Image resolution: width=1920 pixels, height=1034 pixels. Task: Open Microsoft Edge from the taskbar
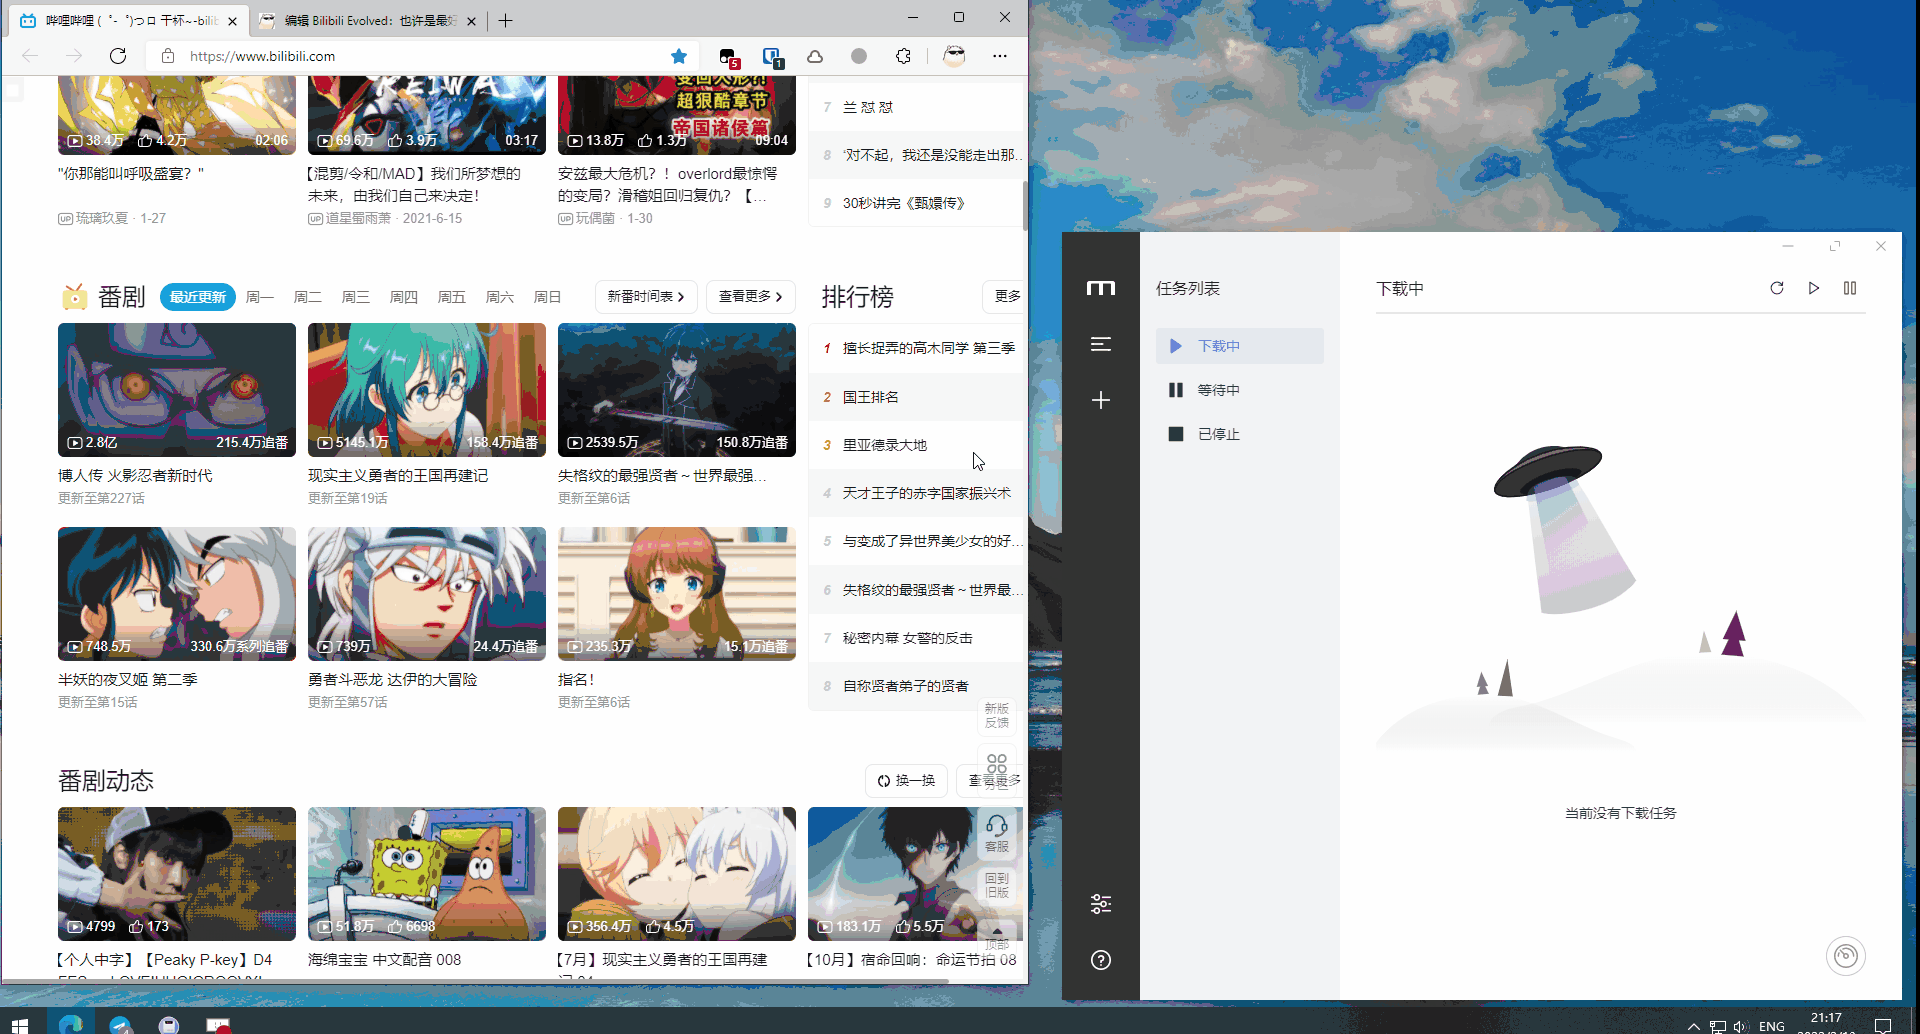tap(70, 1024)
